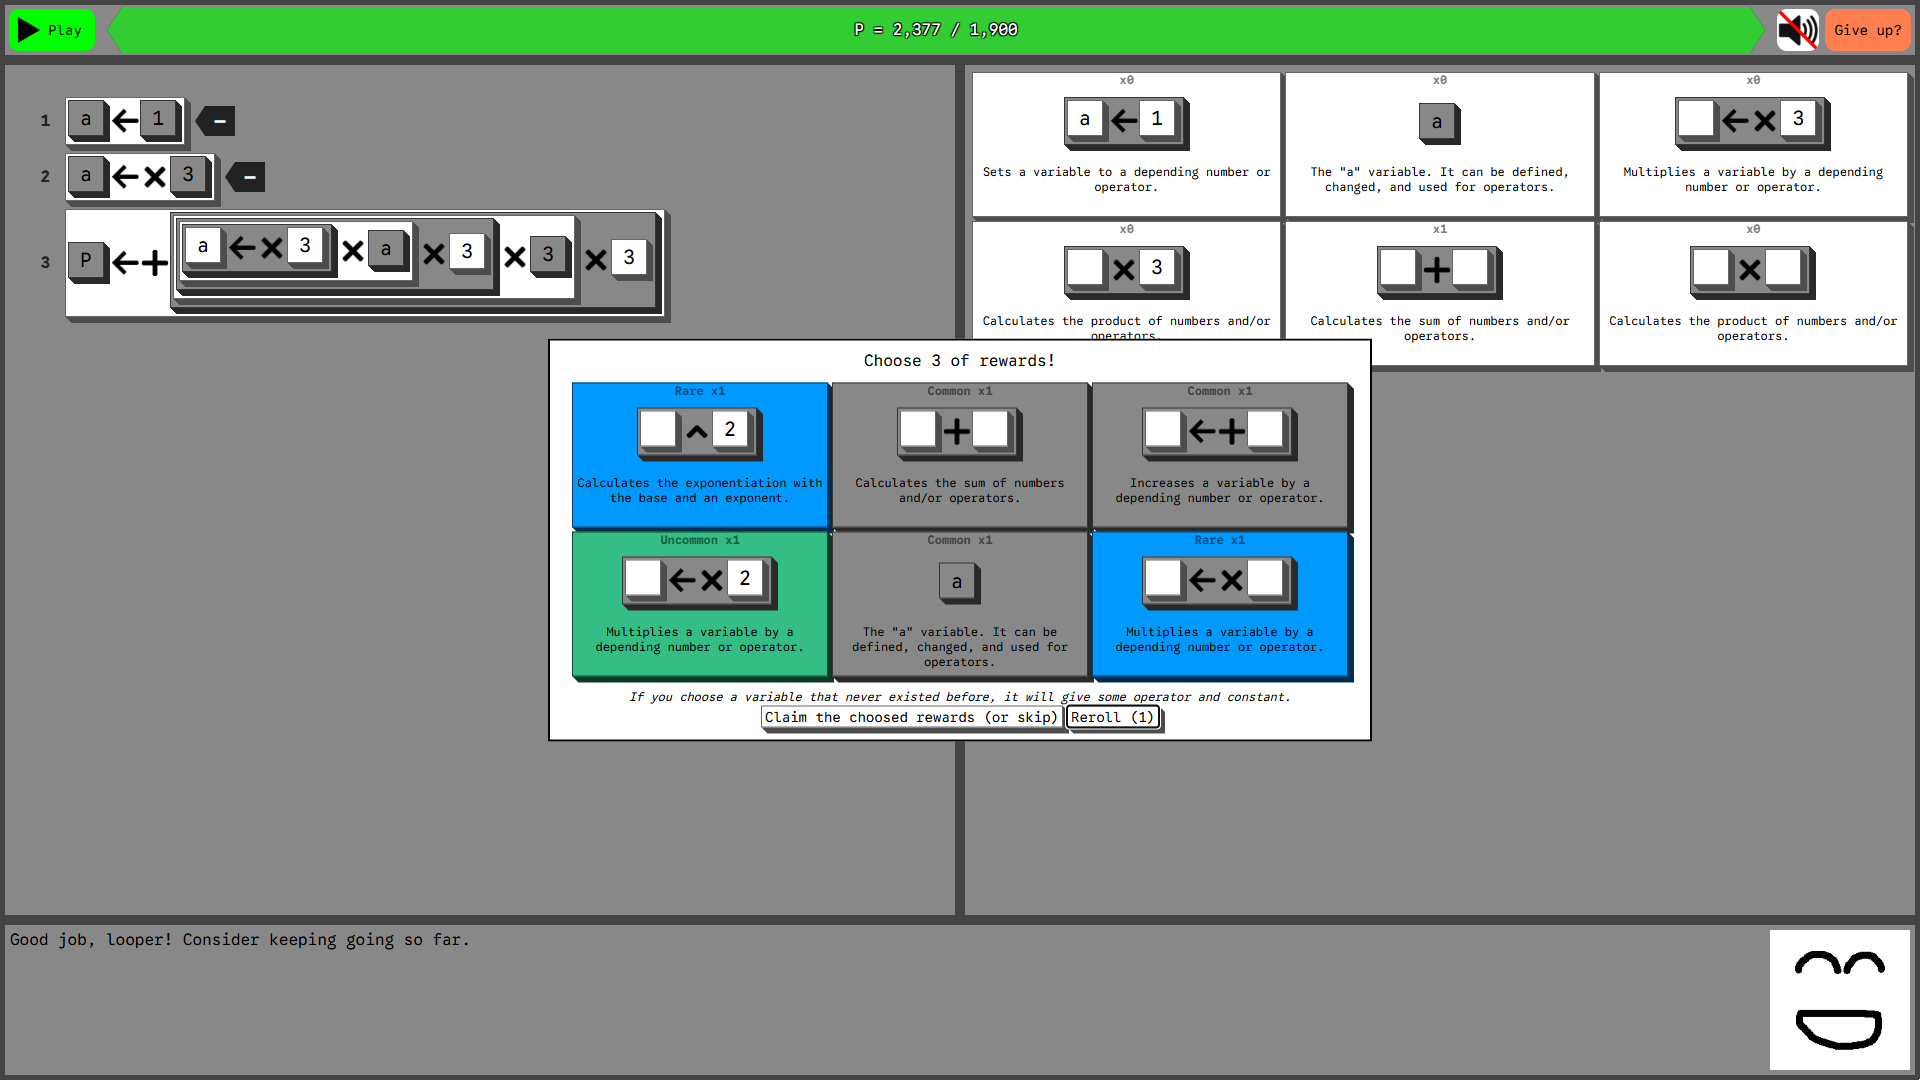Claim the choosed rewards or skip
Screen dimensions: 1920x1080
(x=911, y=717)
